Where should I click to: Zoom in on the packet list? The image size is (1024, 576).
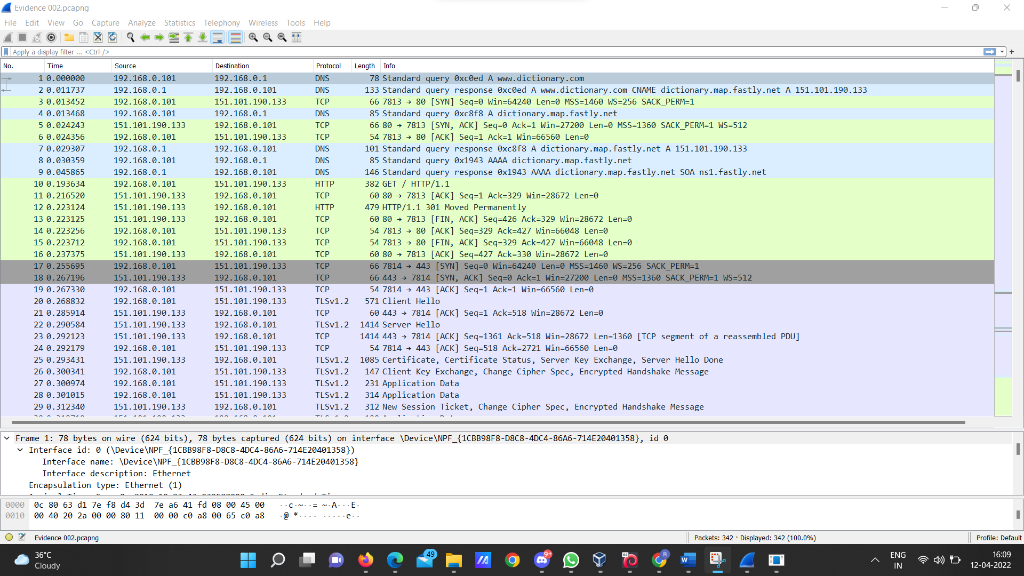click(253, 37)
